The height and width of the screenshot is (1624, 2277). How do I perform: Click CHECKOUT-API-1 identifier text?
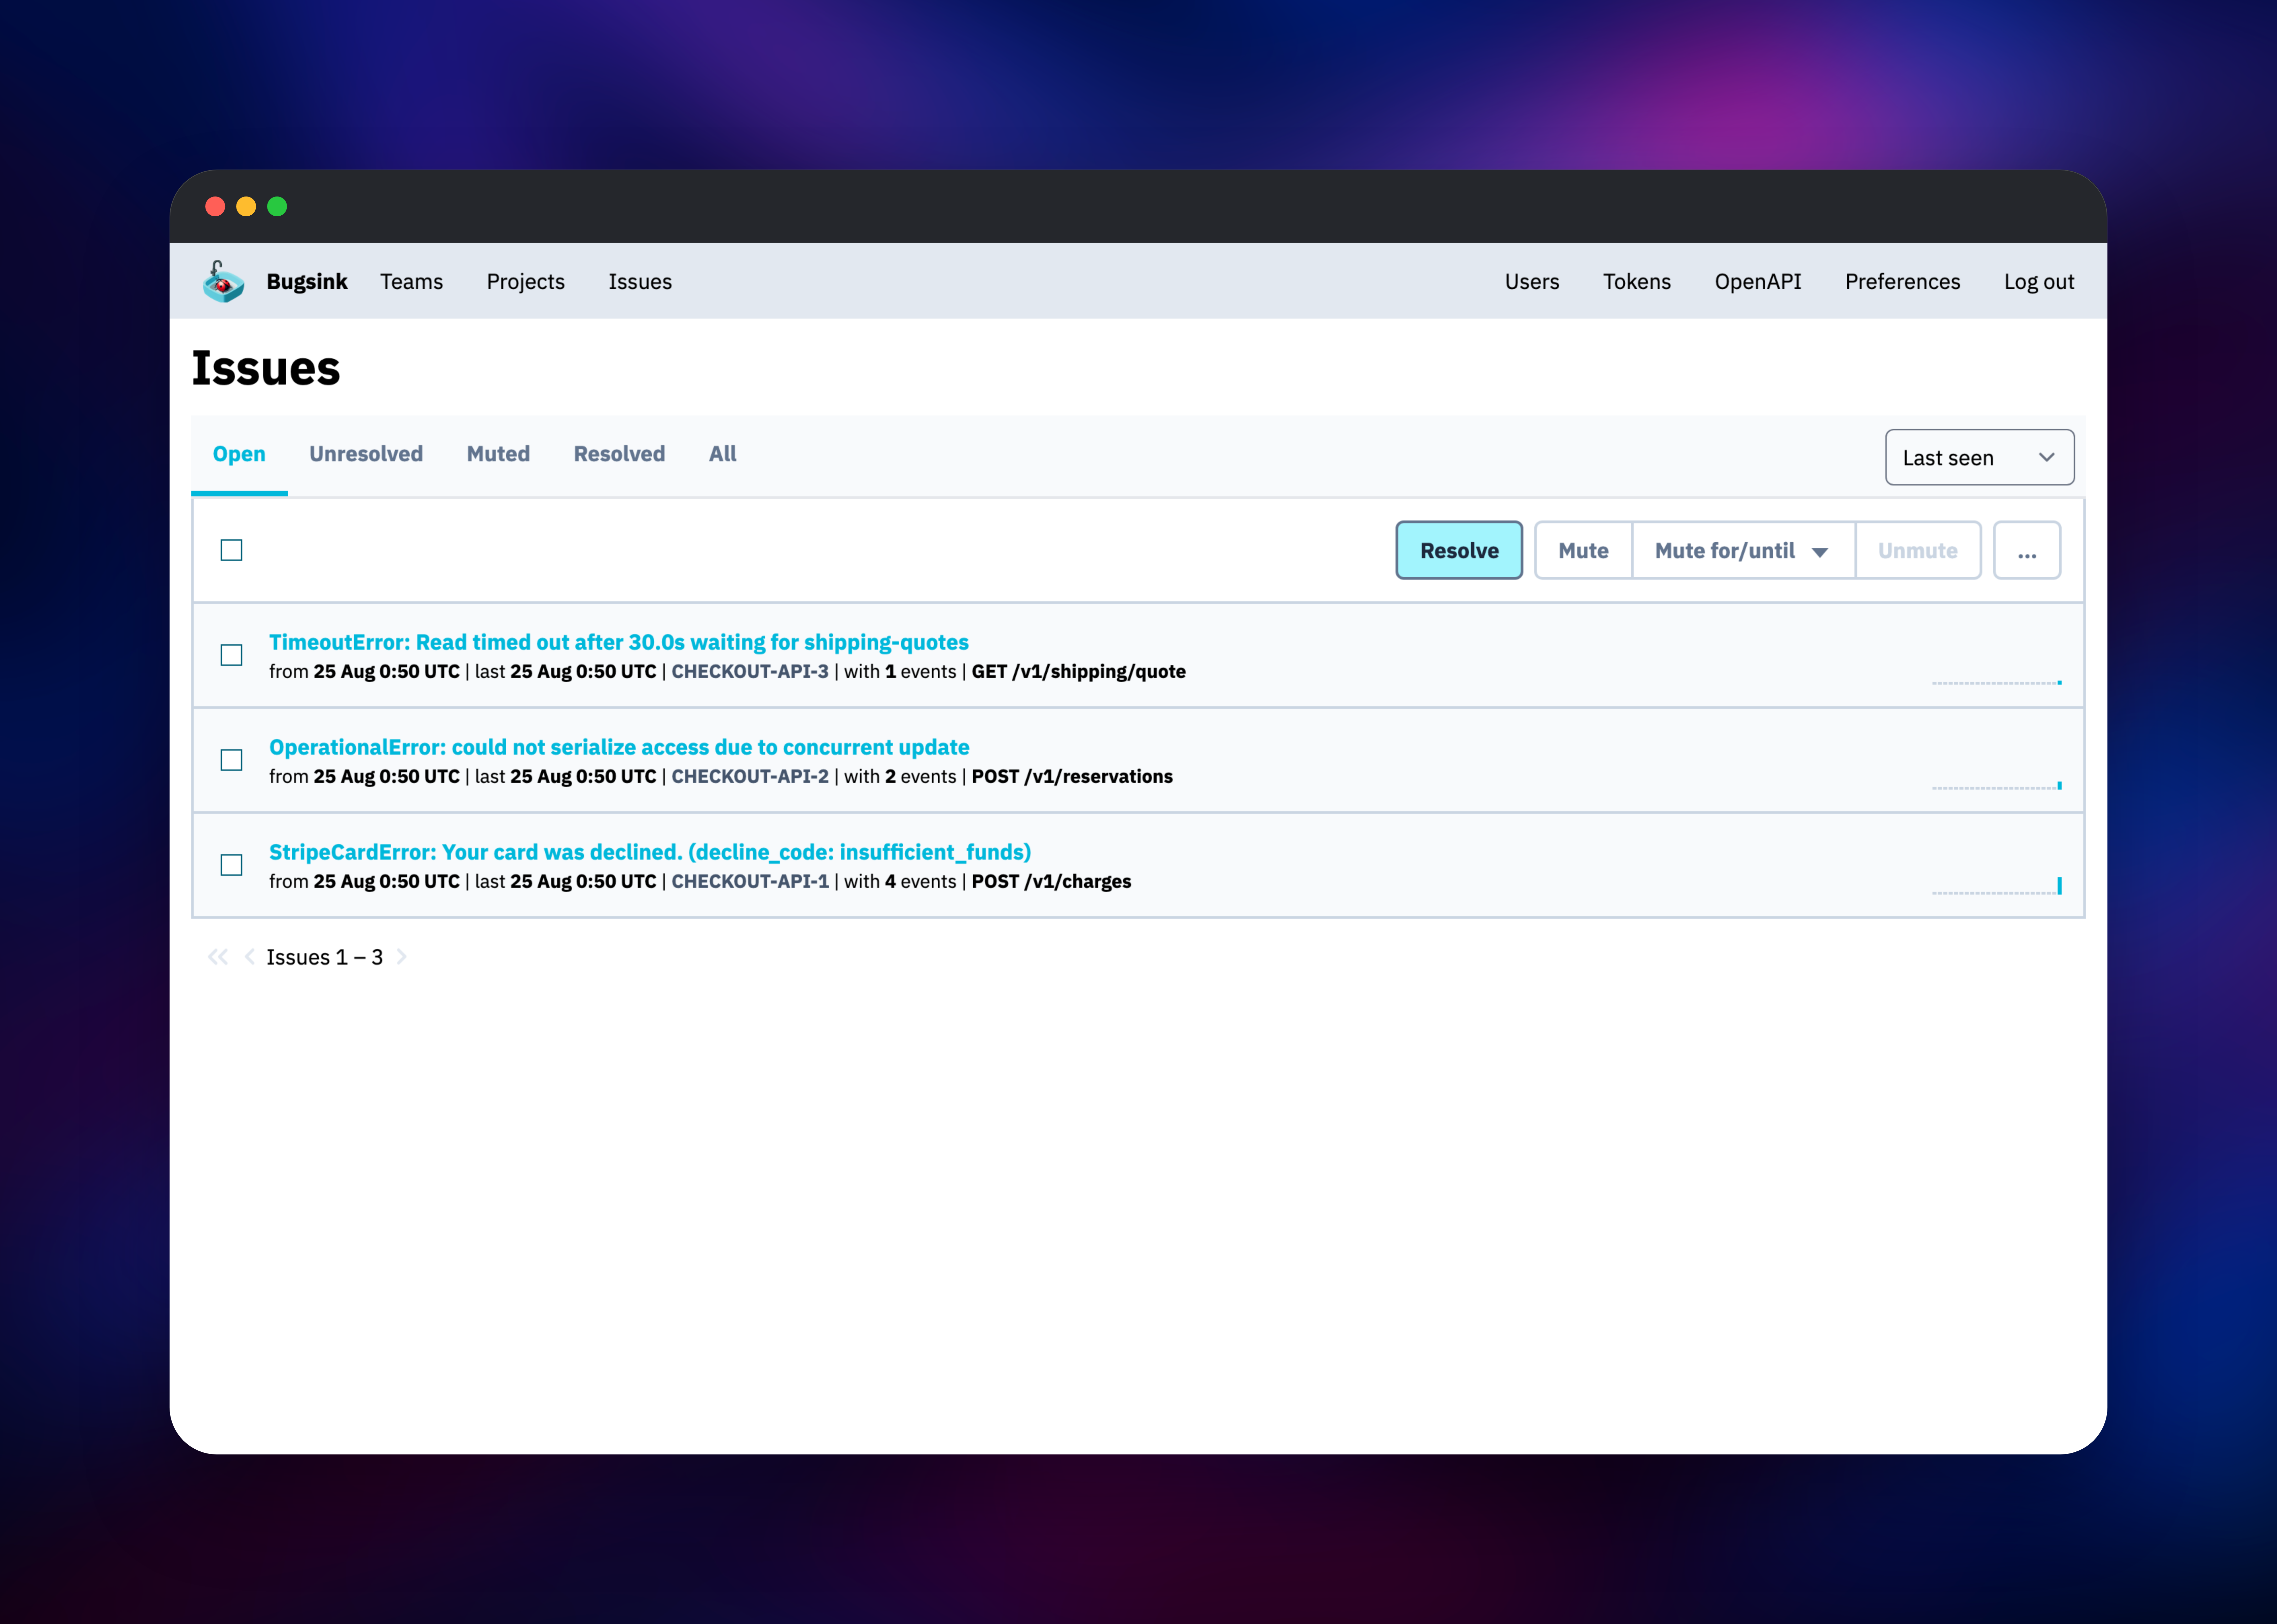tap(750, 882)
